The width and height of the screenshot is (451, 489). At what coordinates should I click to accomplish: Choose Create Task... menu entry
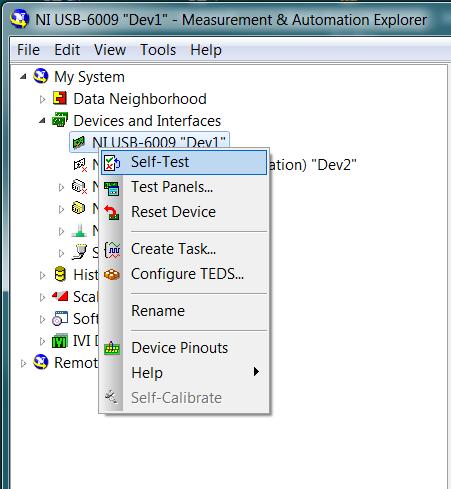pos(184,249)
